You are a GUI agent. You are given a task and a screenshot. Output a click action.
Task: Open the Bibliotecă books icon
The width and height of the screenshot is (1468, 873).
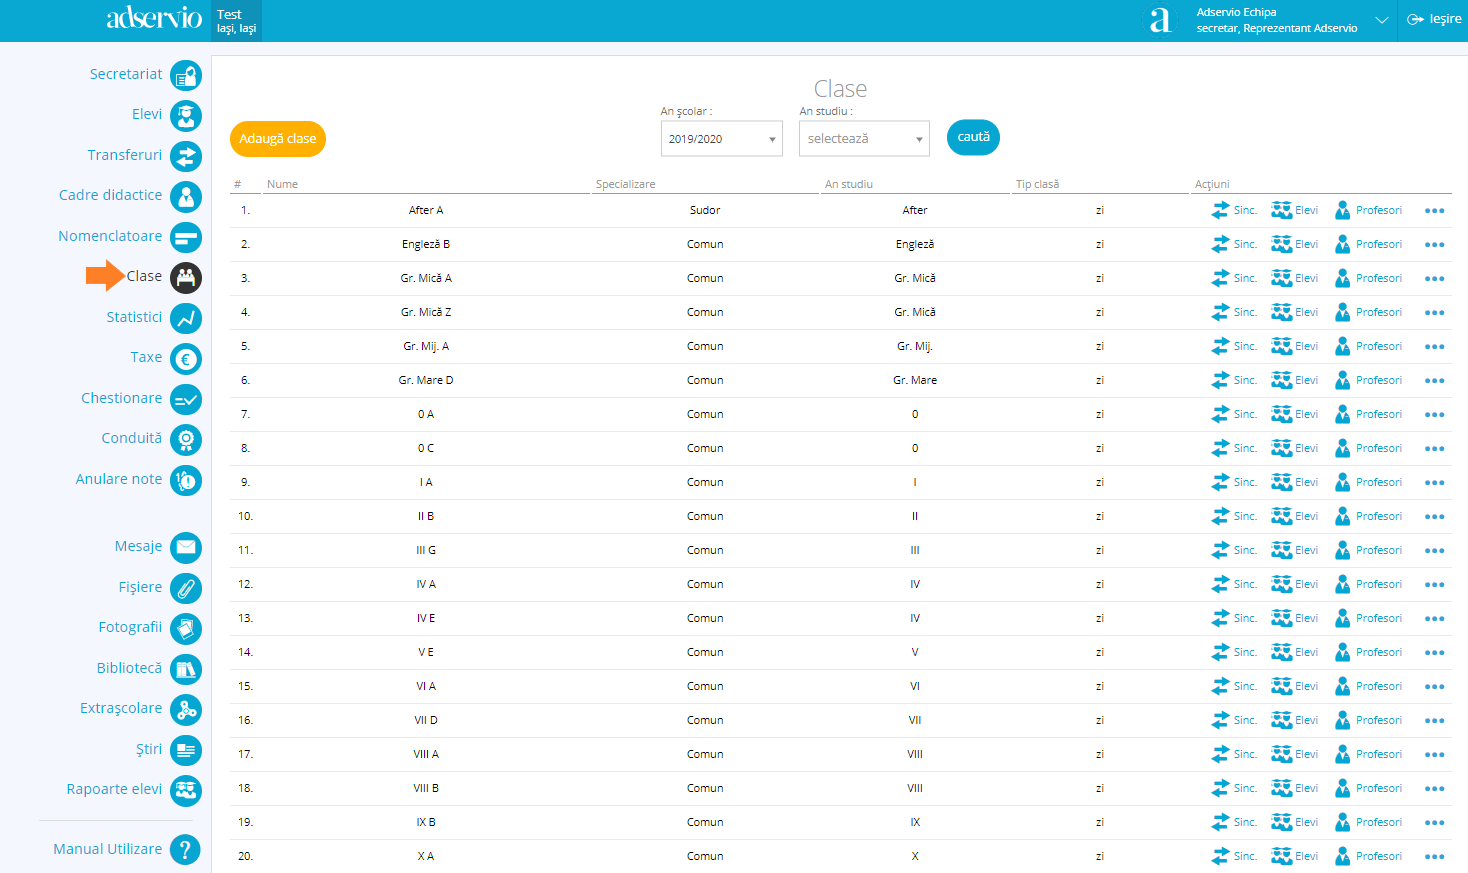click(186, 669)
